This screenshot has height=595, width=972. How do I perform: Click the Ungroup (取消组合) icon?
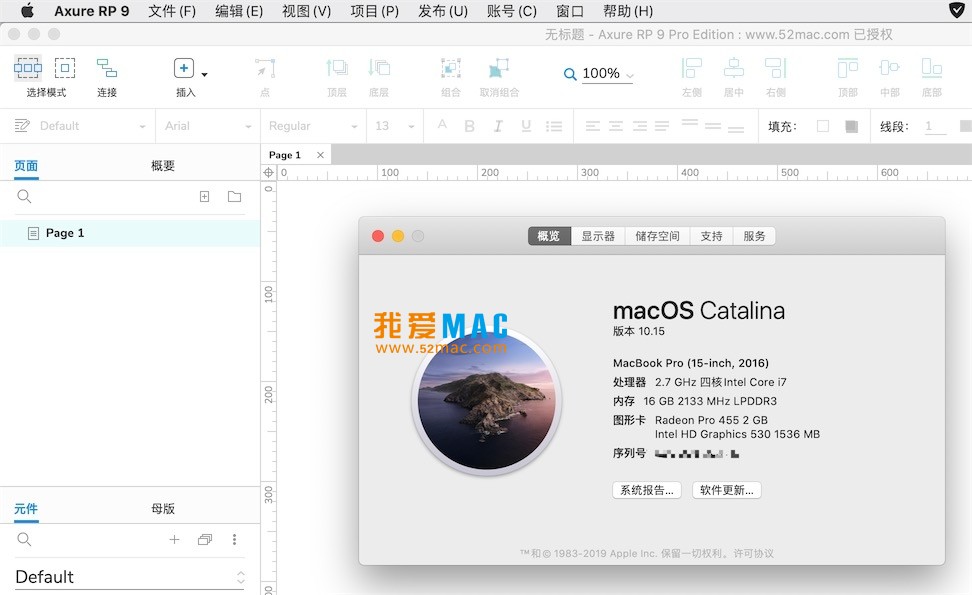click(498, 68)
